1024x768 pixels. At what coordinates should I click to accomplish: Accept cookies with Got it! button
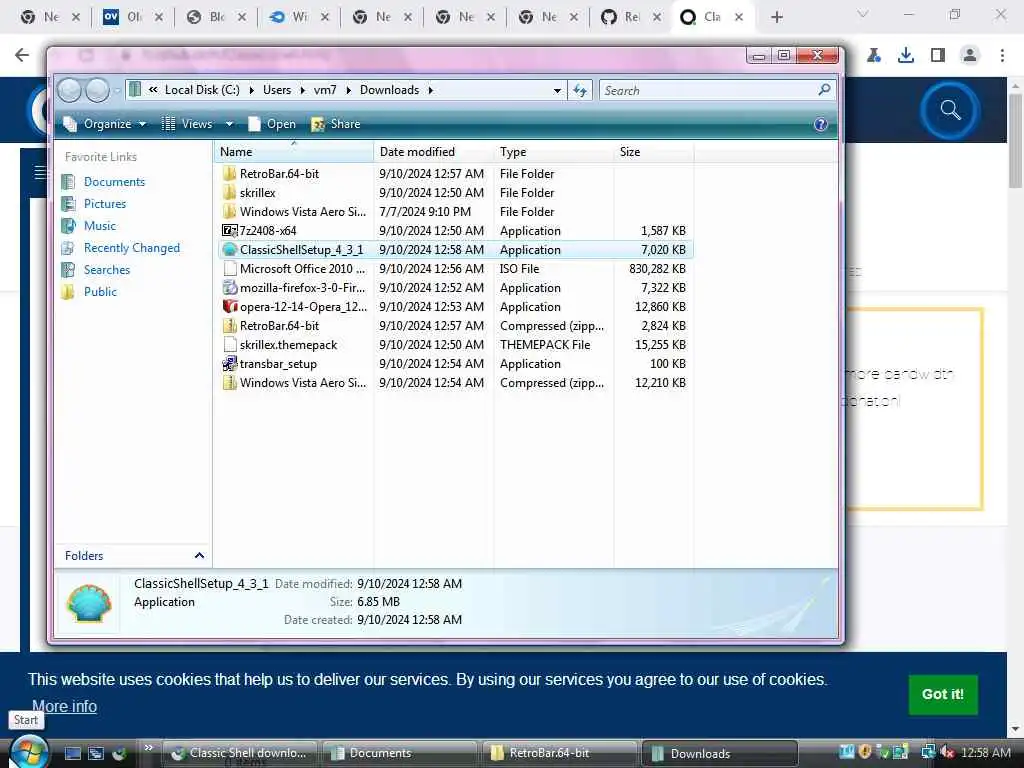[942, 694]
